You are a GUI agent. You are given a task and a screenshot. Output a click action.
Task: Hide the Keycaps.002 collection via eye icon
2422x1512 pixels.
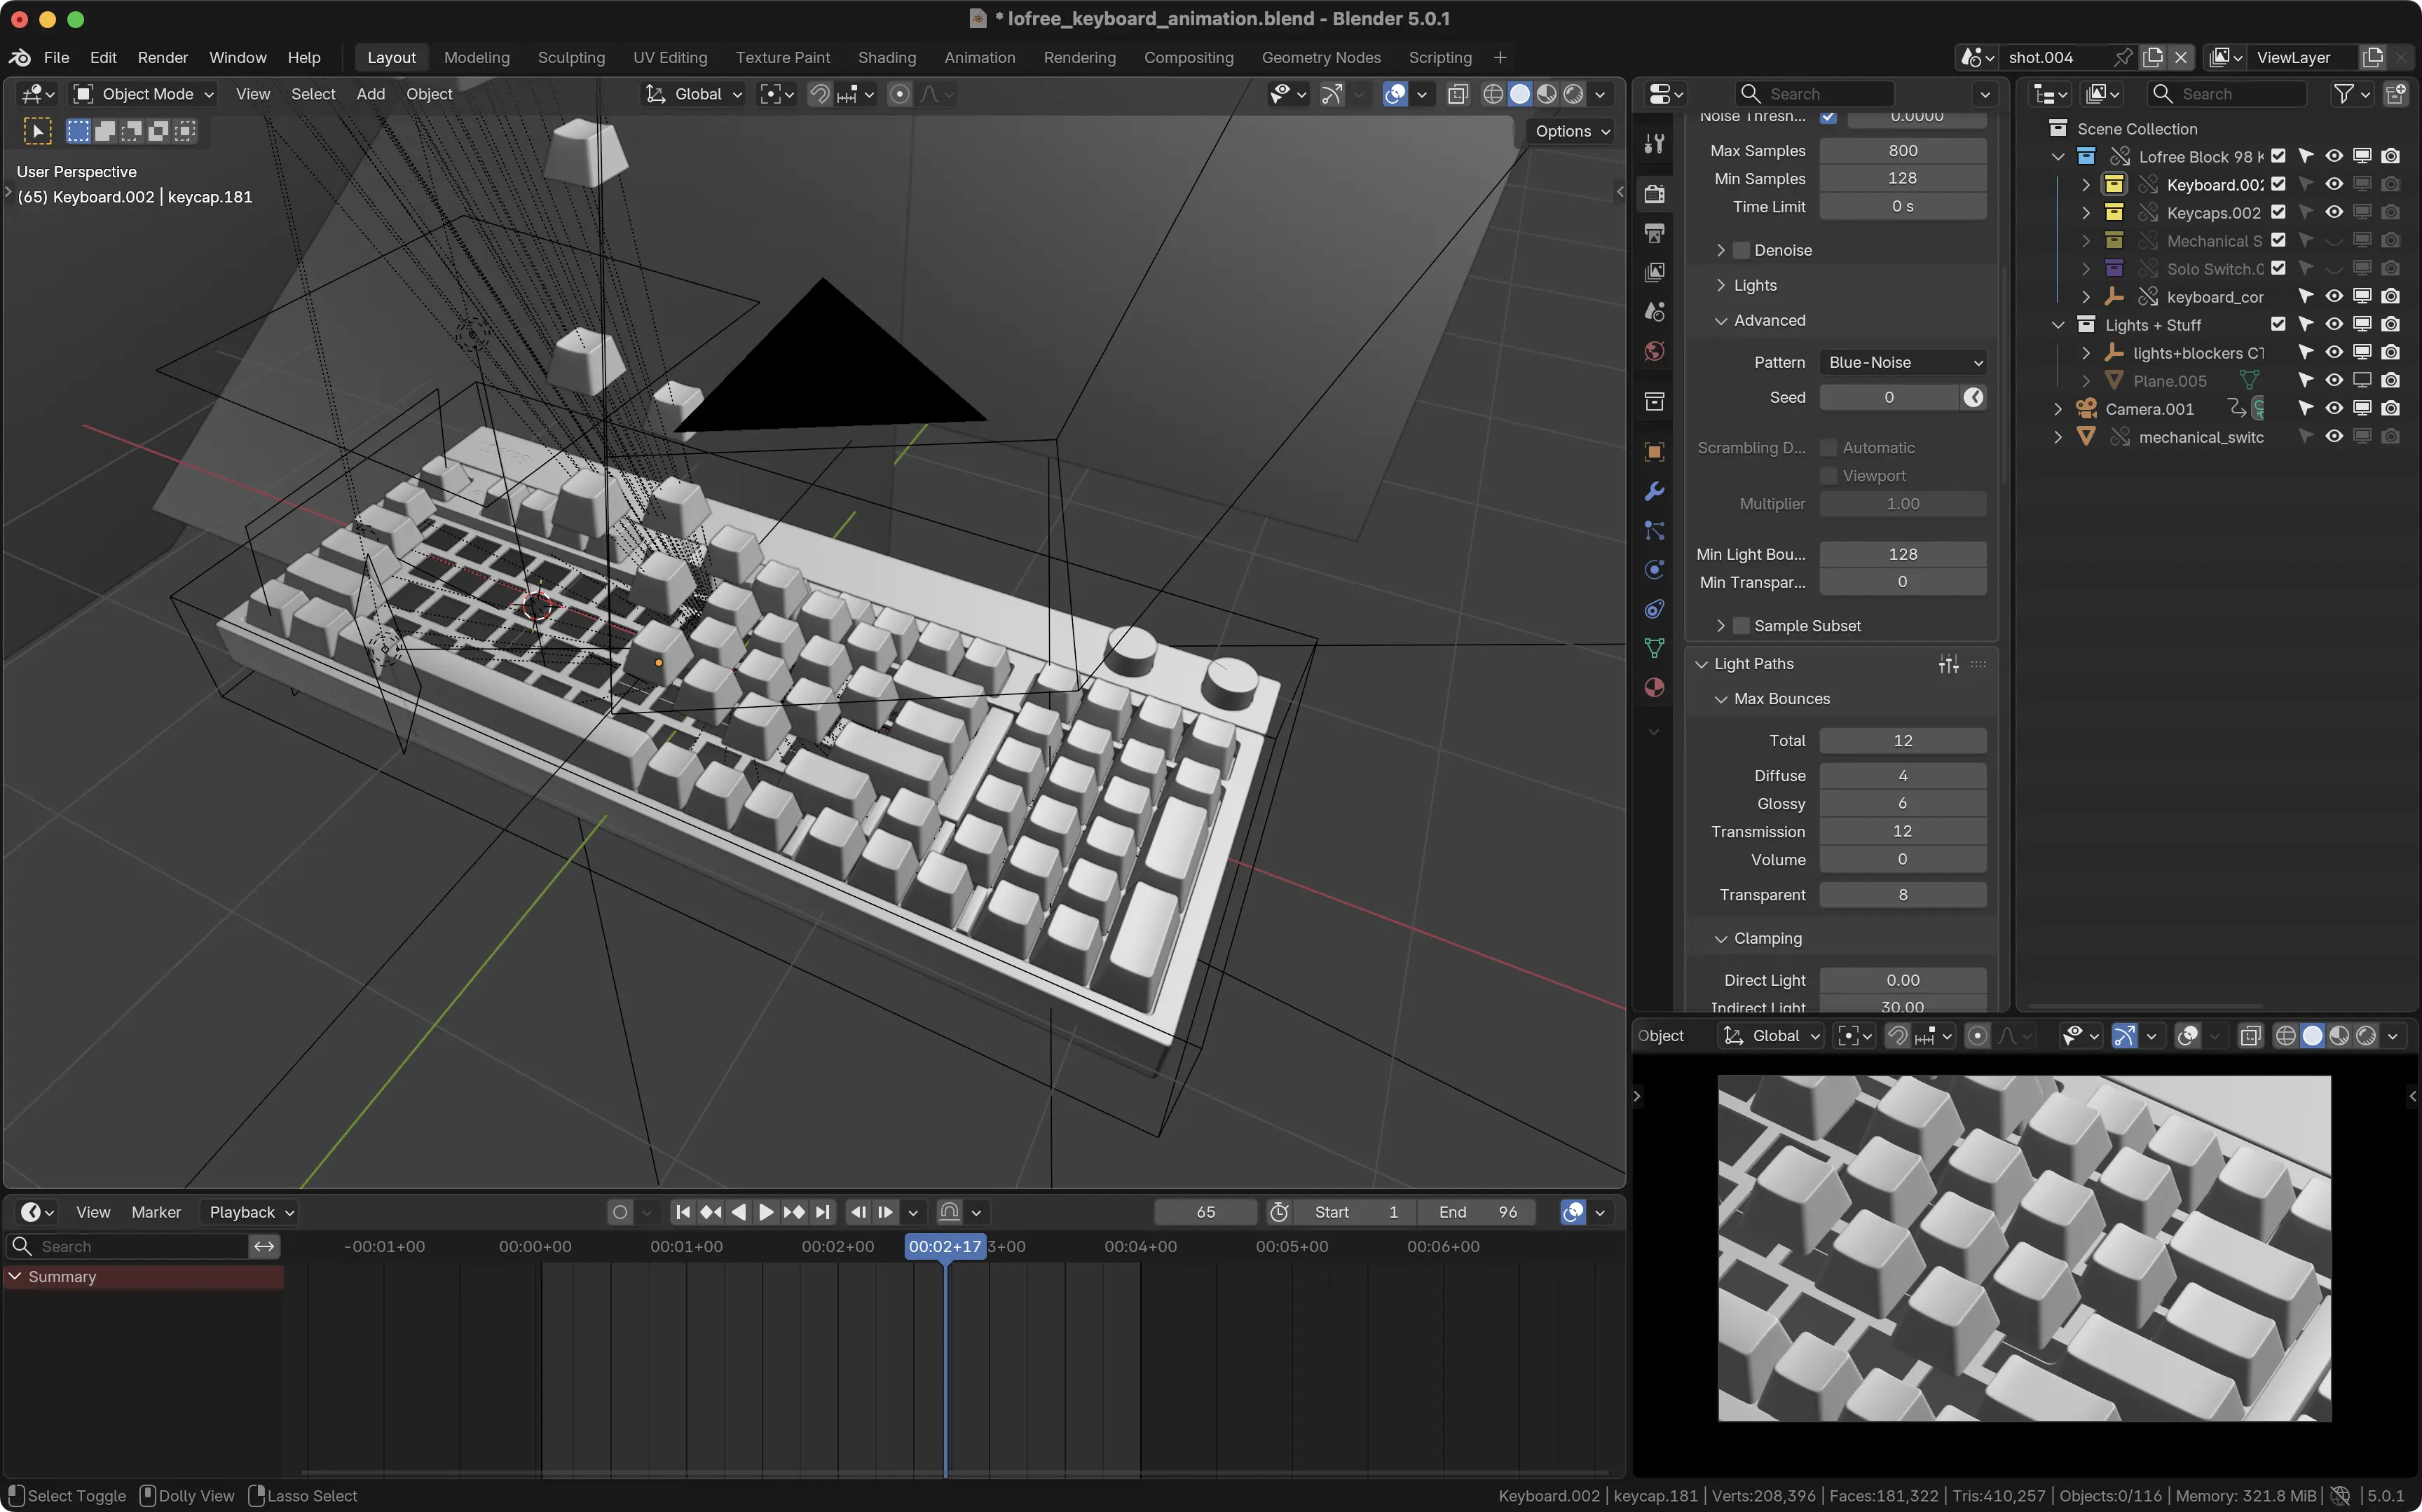click(x=2333, y=212)
